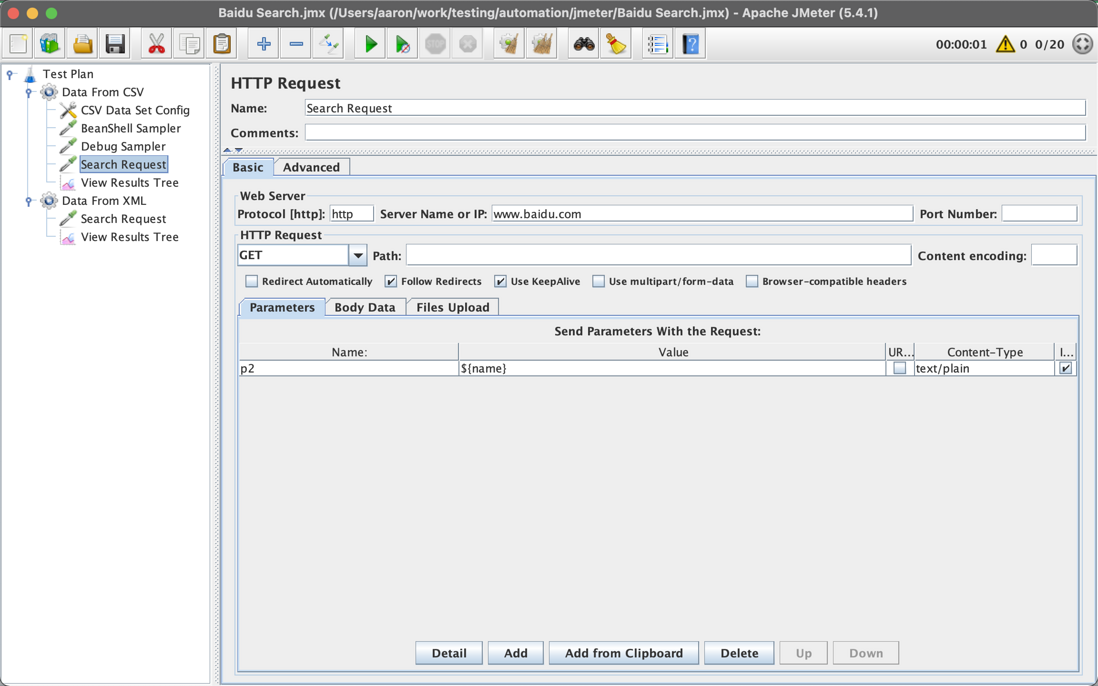Image resolution: width=1098 pixels, height=686 pixels.
Task: Click the p2 parameter name cell
Action: click(349, 368)
